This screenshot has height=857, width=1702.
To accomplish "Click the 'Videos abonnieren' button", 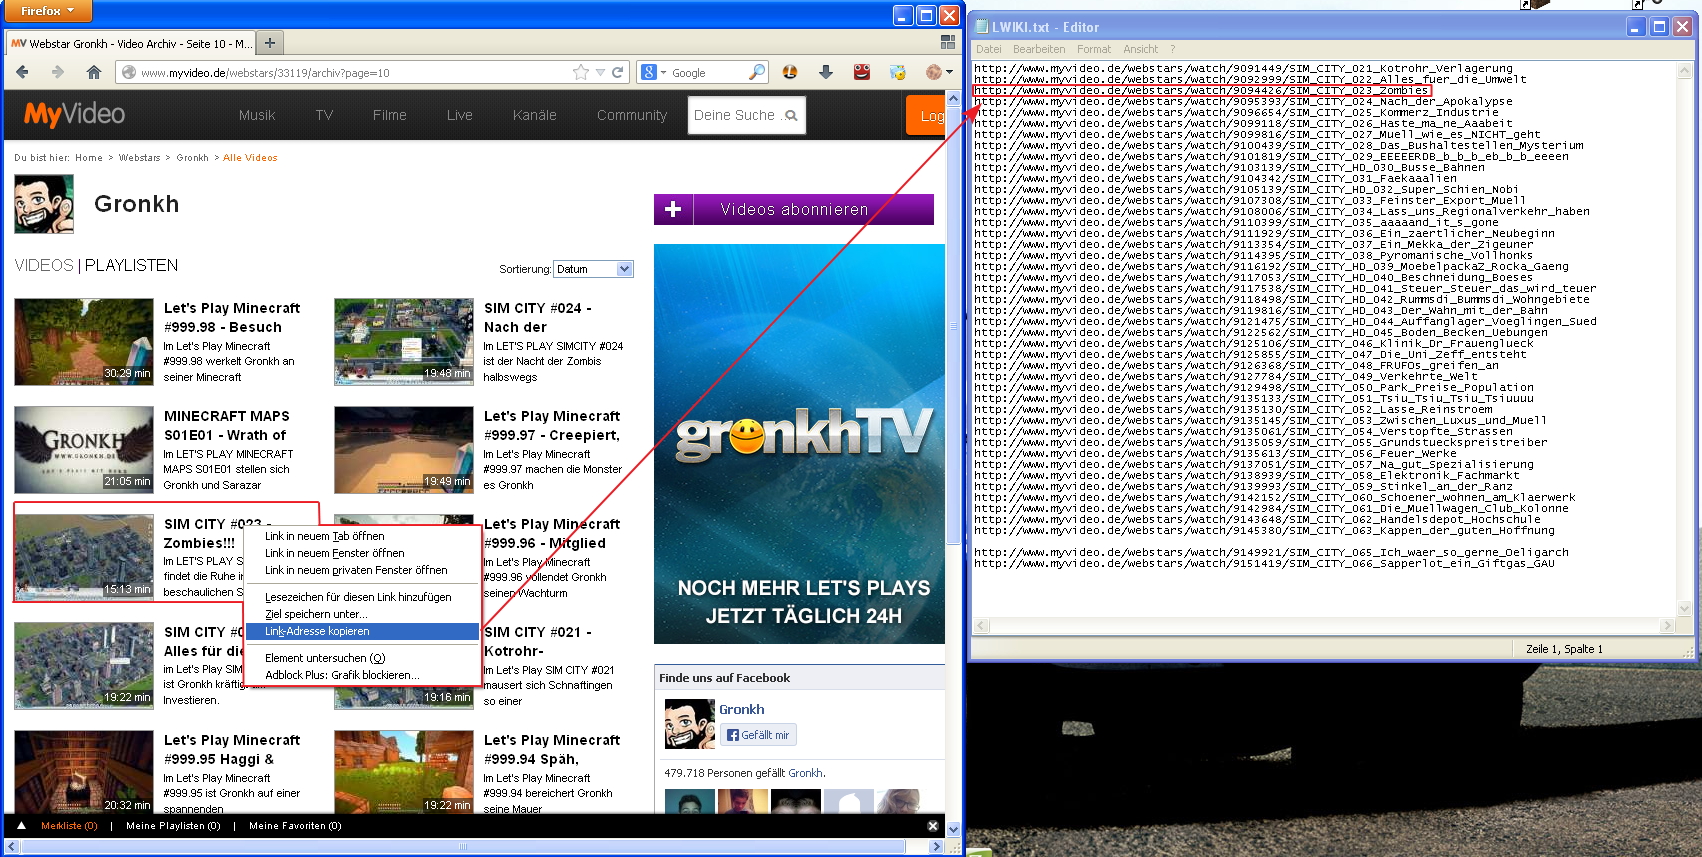I will [793, 209].
